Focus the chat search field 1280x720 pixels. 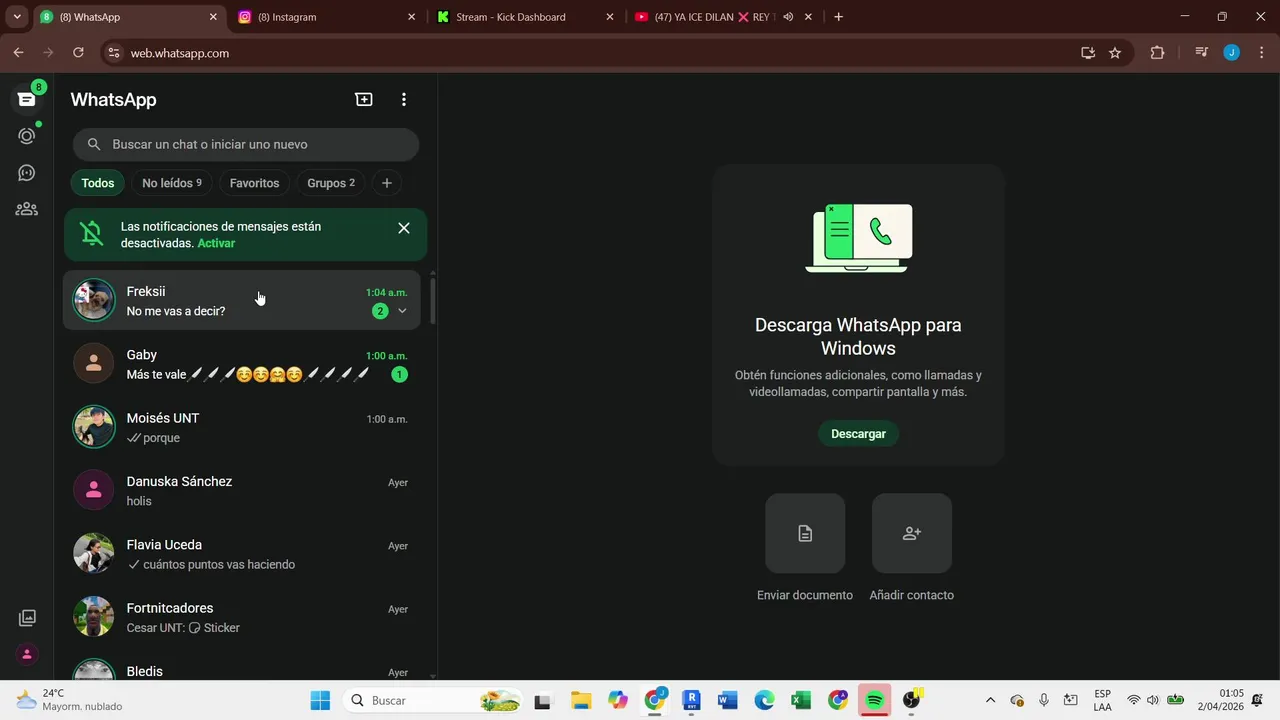pos(246,144)
